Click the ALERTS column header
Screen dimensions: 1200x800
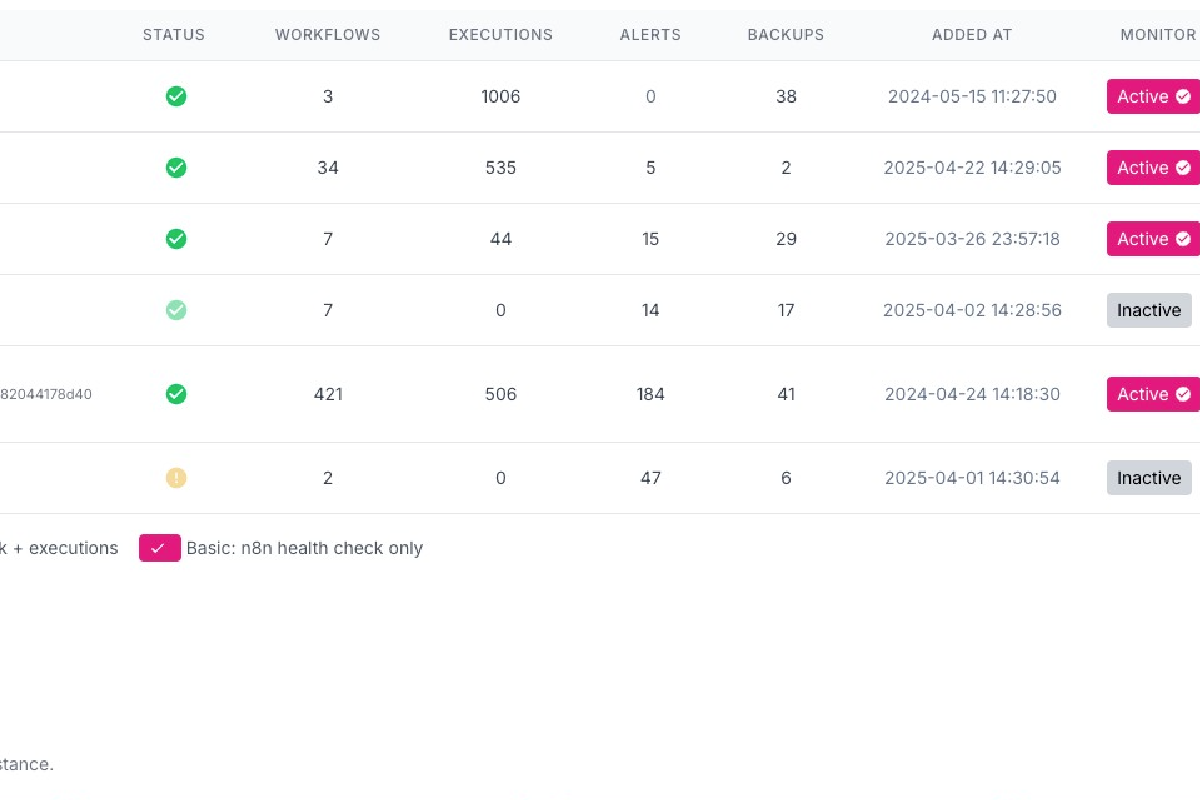650,34
